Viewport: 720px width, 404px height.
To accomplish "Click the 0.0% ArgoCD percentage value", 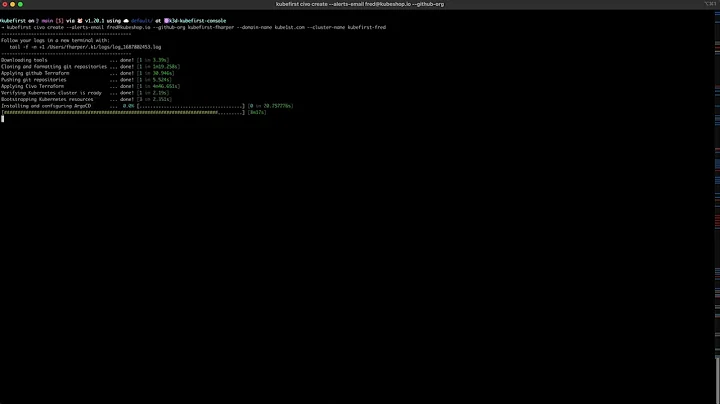I will [129, 106].
